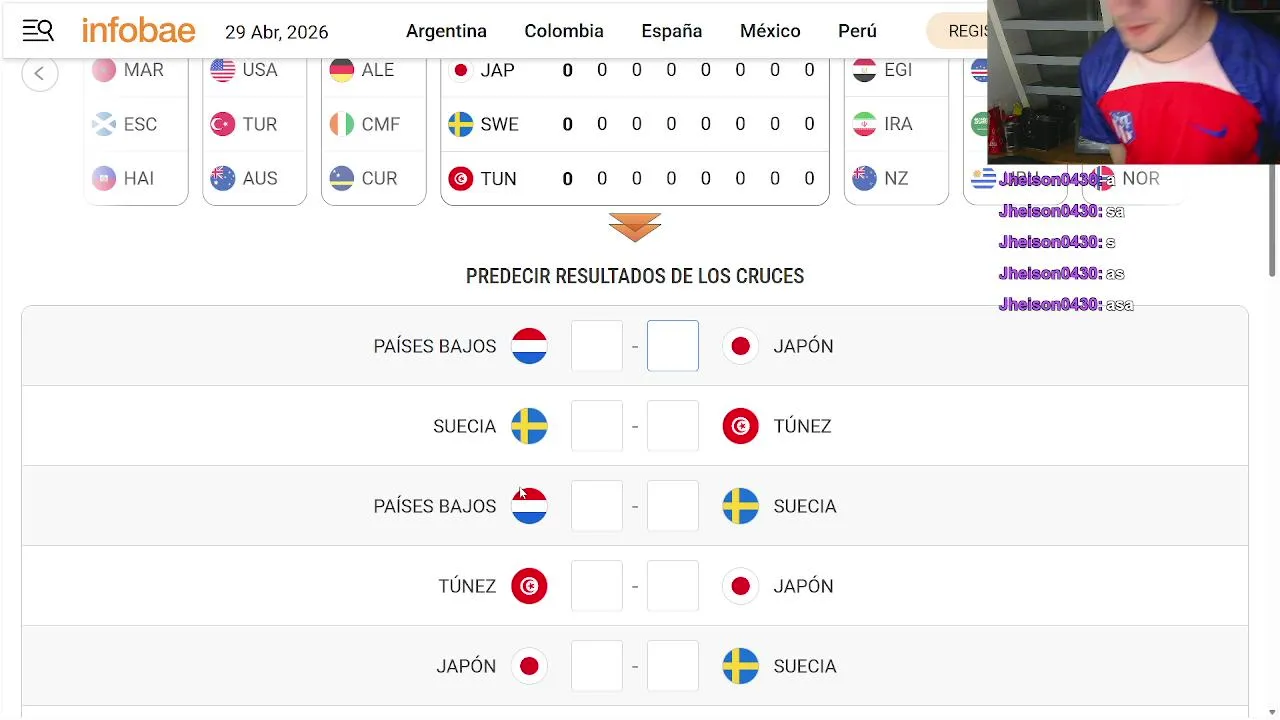Click Países Bajos flag in first match

(x=529, y=346)
